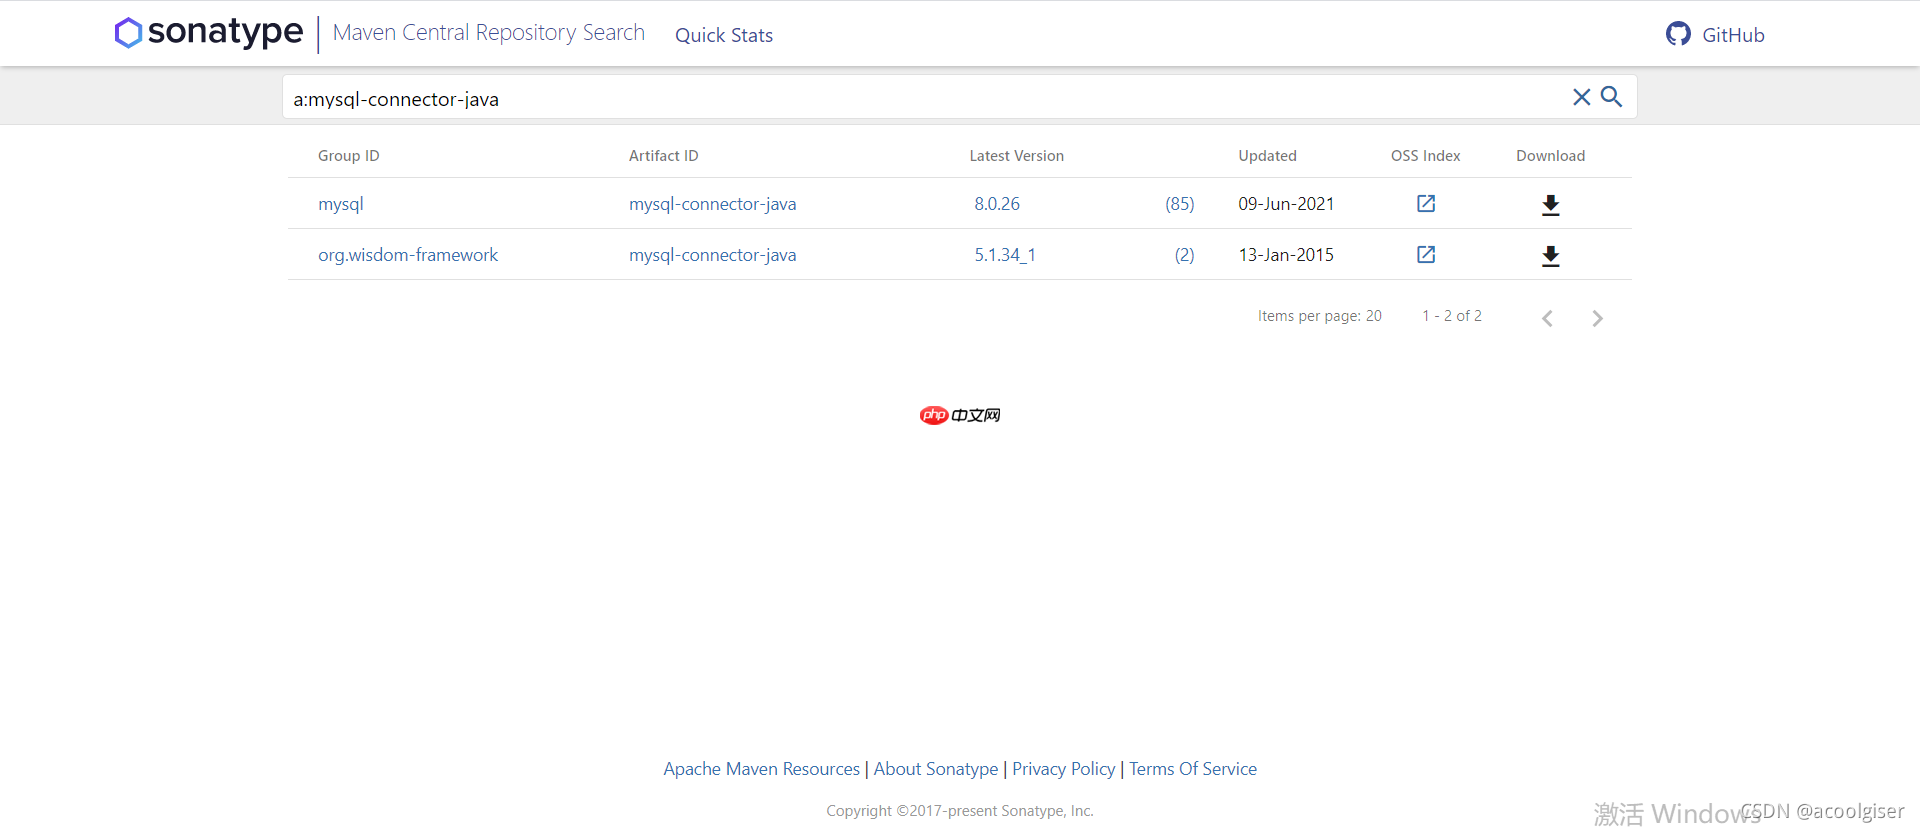Click the org.wisdom-framework group link
Screen dimensions: 1920x832
[x=408, y=255]
